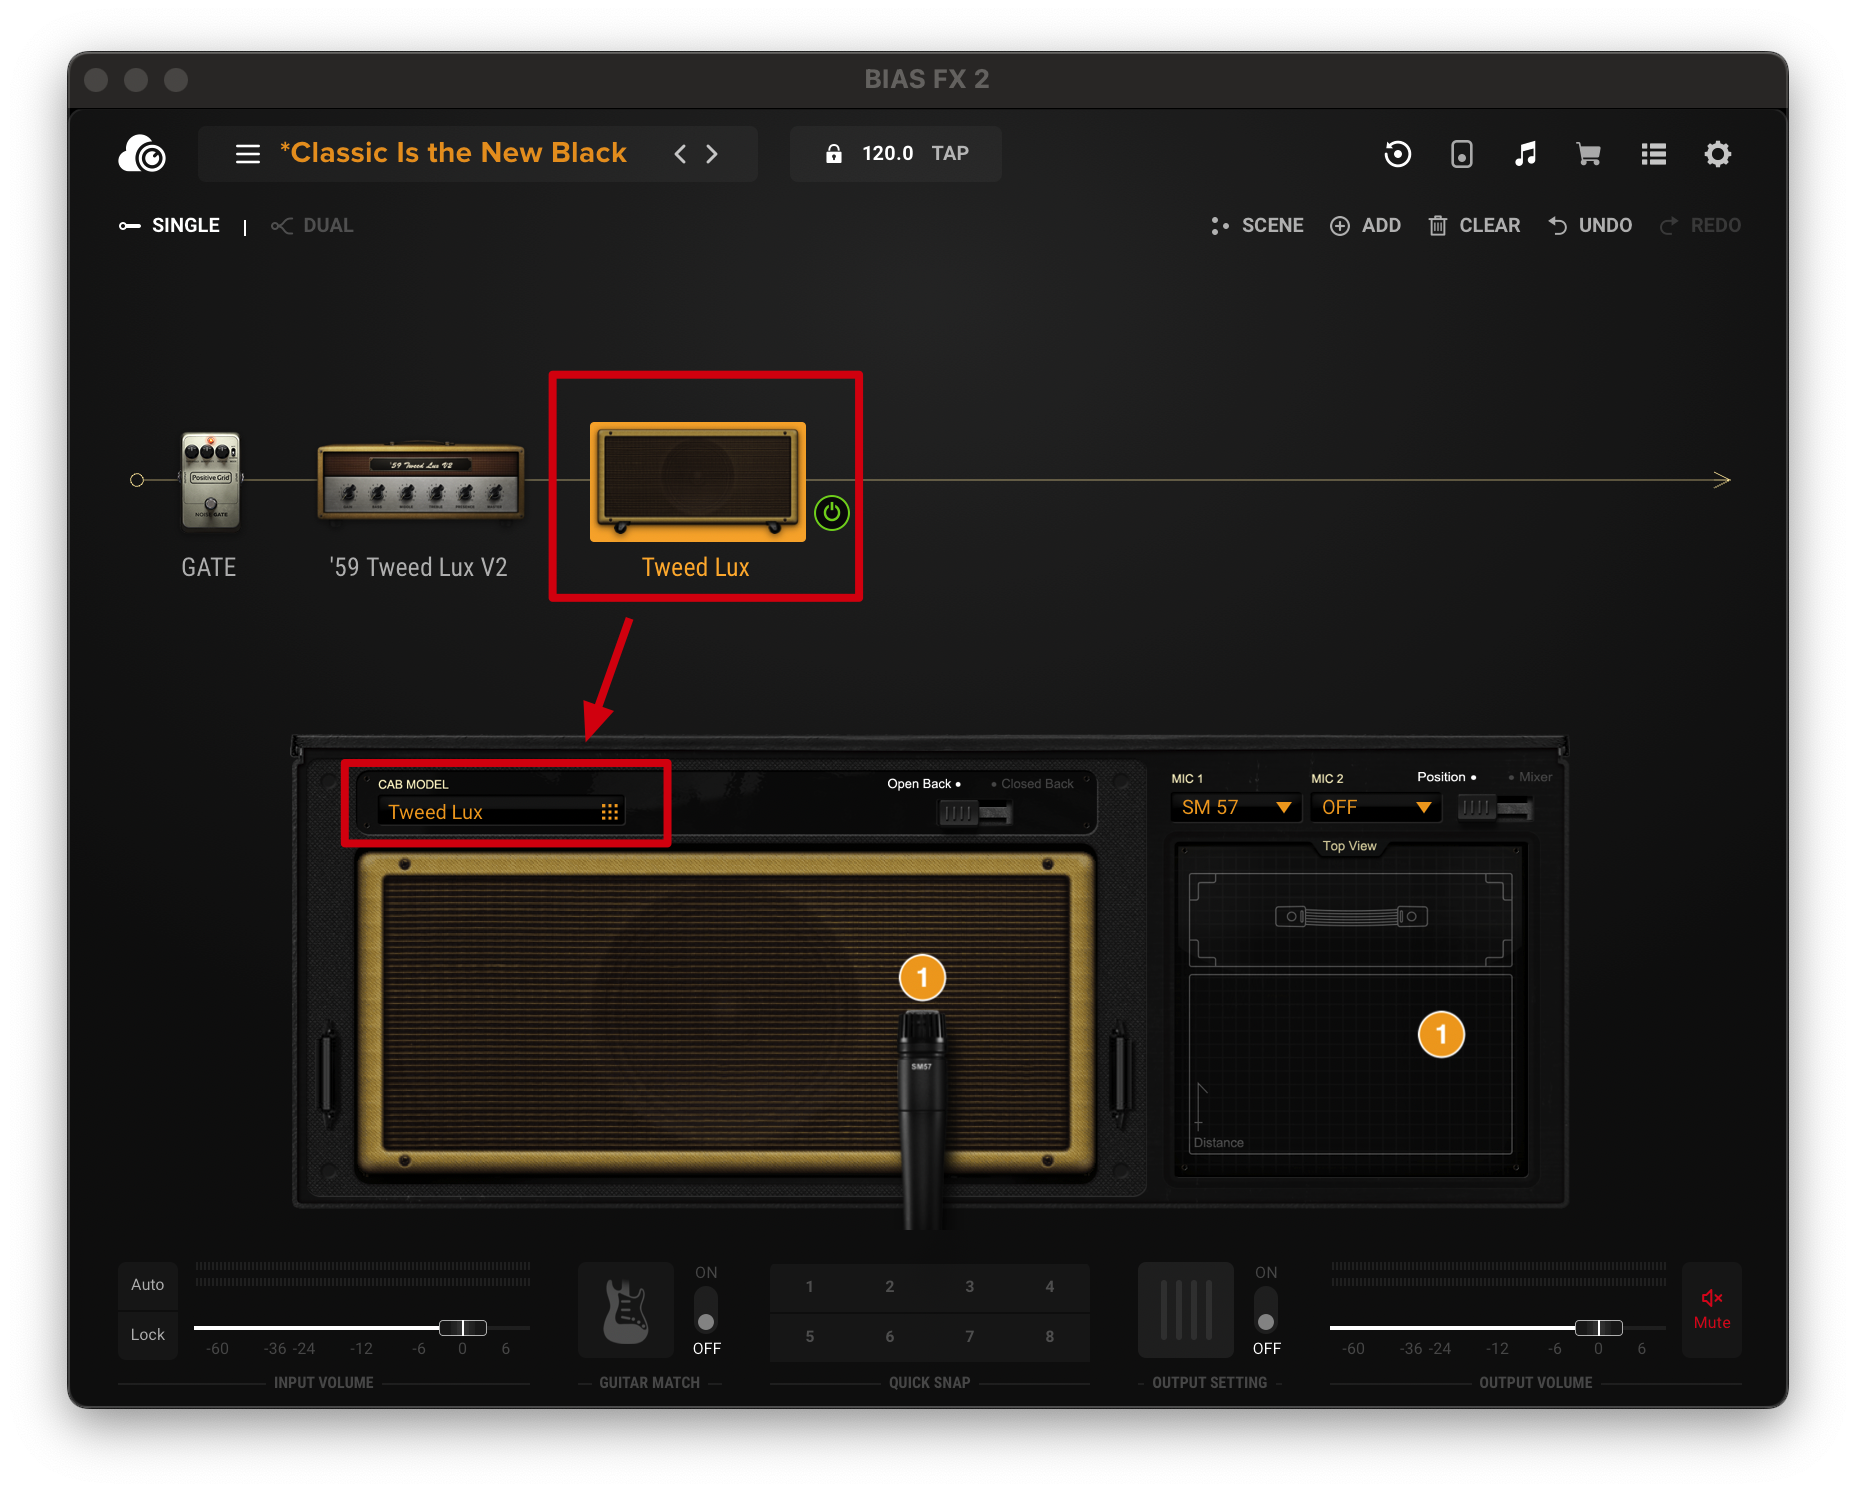Toggle the Output Setting ON/OFF switch
The image size is (1856, 1492).
pyautogui.click(x=1266, y=1310)
